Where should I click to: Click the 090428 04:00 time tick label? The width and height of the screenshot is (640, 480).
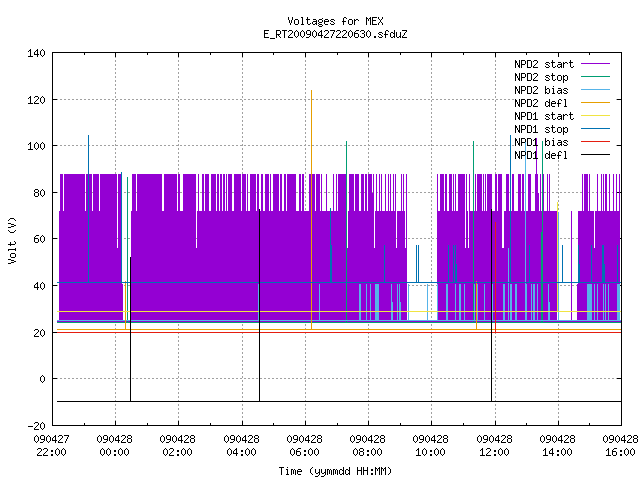242,446
